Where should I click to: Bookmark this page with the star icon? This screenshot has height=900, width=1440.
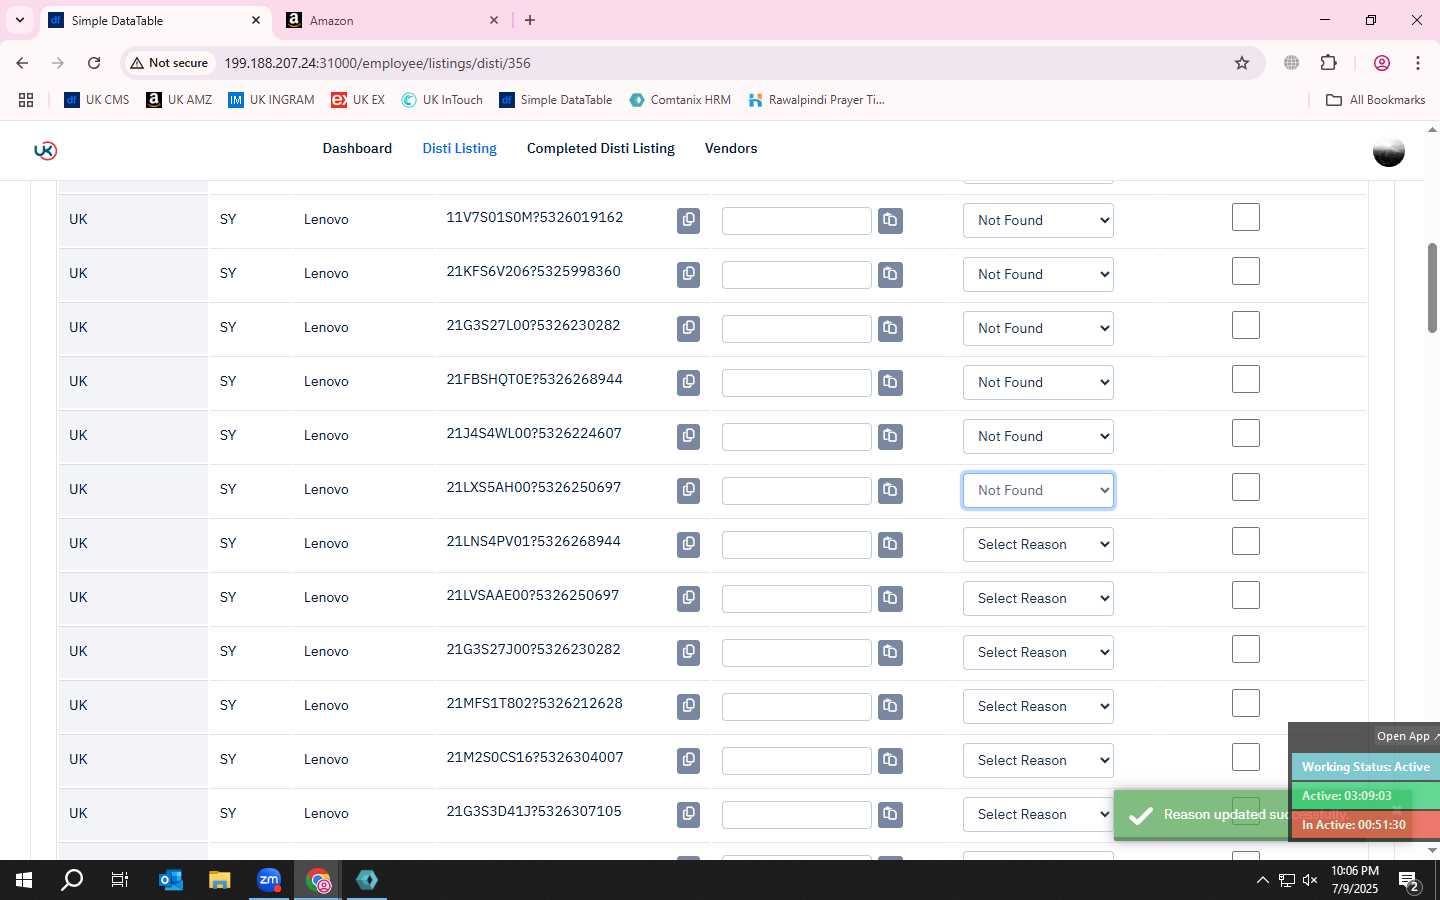[x=1242, y=63]
